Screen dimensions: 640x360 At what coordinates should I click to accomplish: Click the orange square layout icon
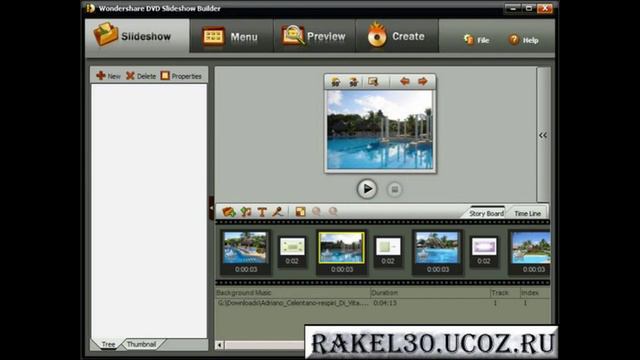pos(300,211)
